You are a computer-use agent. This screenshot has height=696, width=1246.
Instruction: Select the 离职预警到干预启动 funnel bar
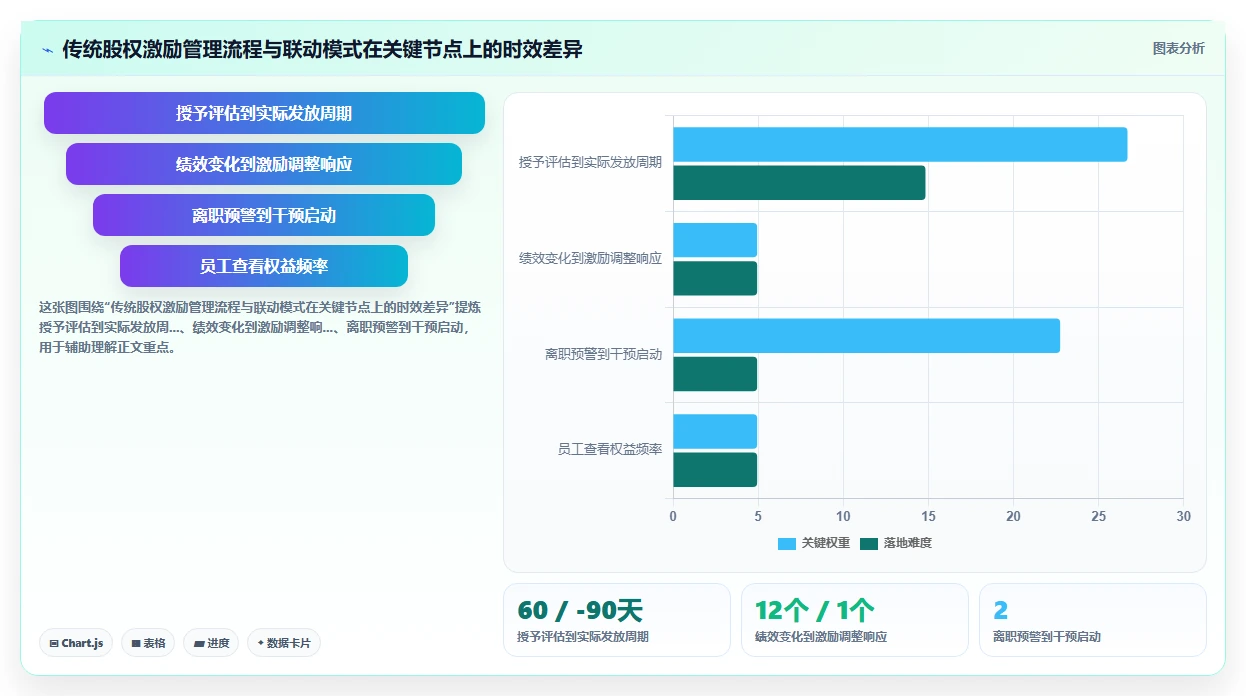264,215
